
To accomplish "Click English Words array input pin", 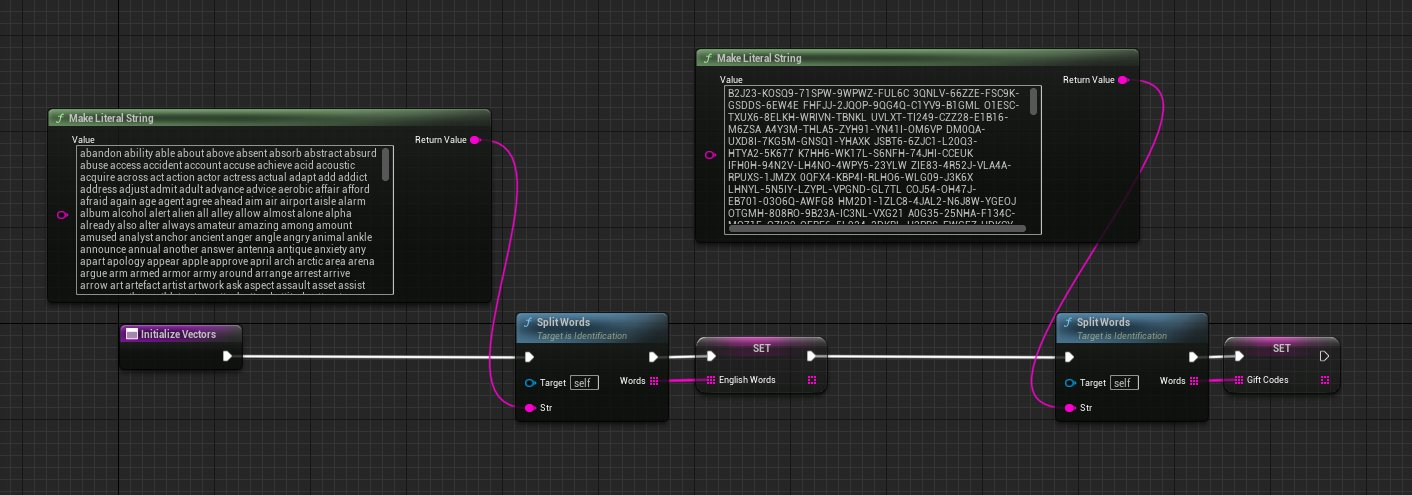I will click(711, 380).
